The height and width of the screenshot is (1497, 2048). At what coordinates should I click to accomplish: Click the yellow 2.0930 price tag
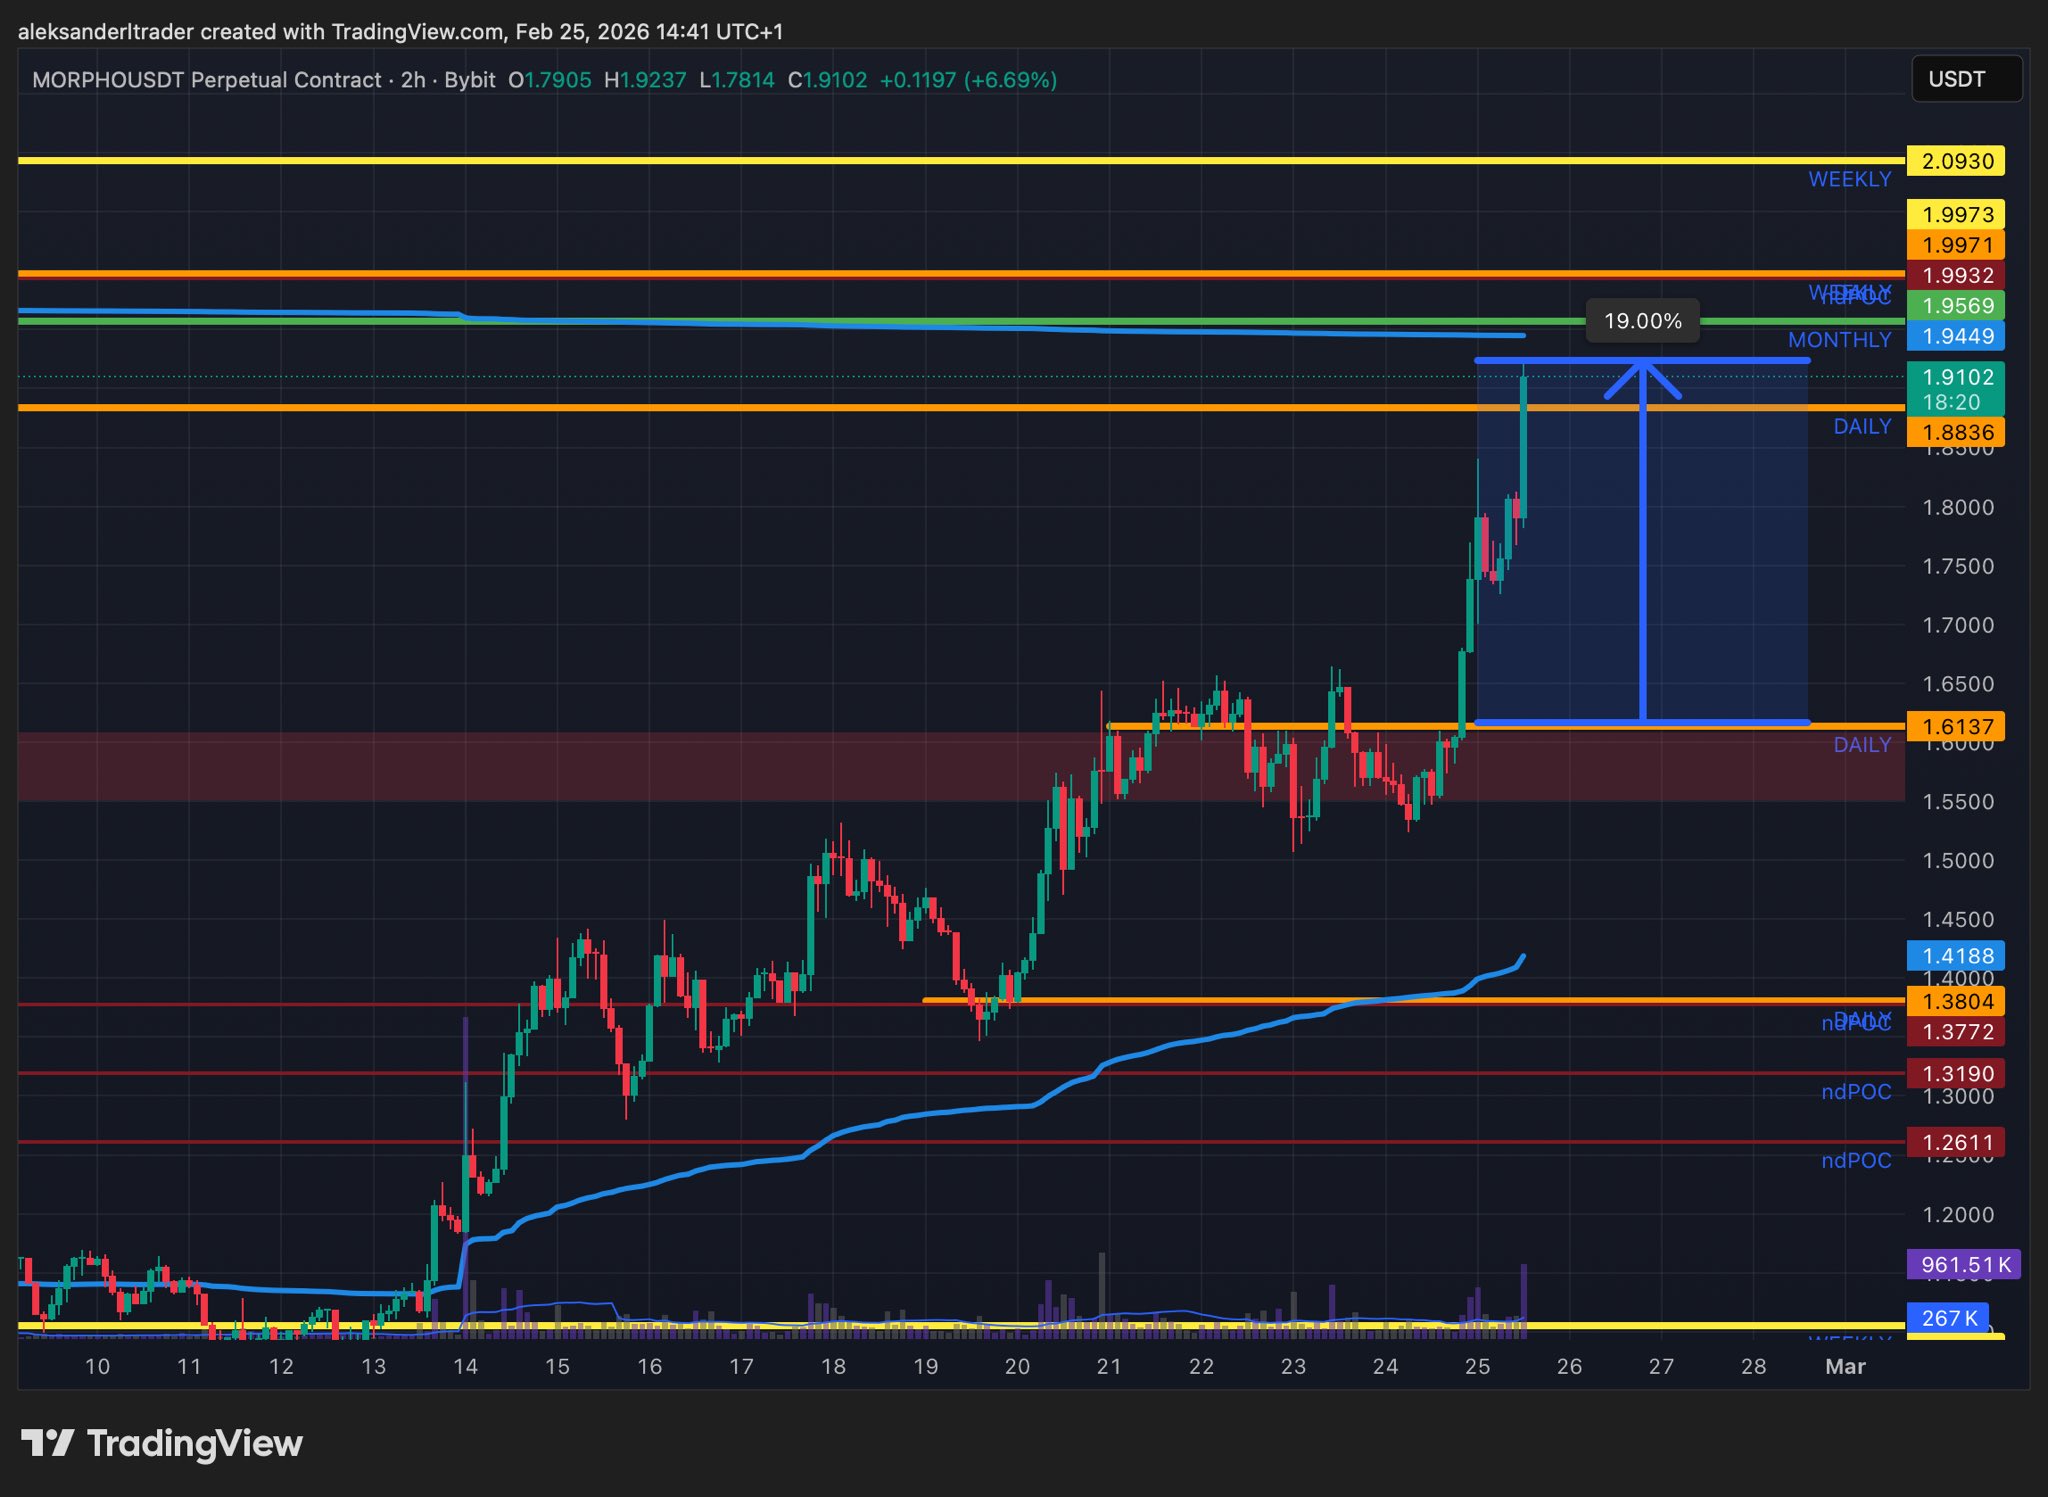pos(1956,161)
